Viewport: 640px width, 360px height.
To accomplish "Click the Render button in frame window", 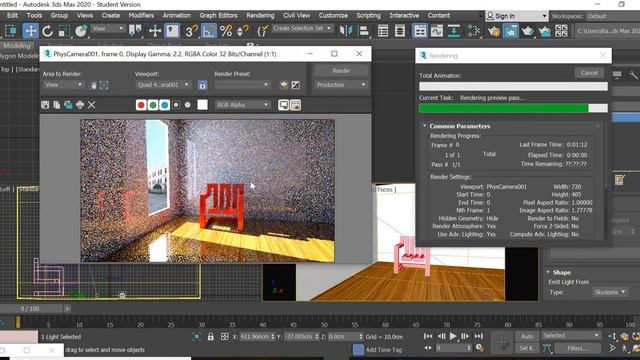I will click(341, 71).
